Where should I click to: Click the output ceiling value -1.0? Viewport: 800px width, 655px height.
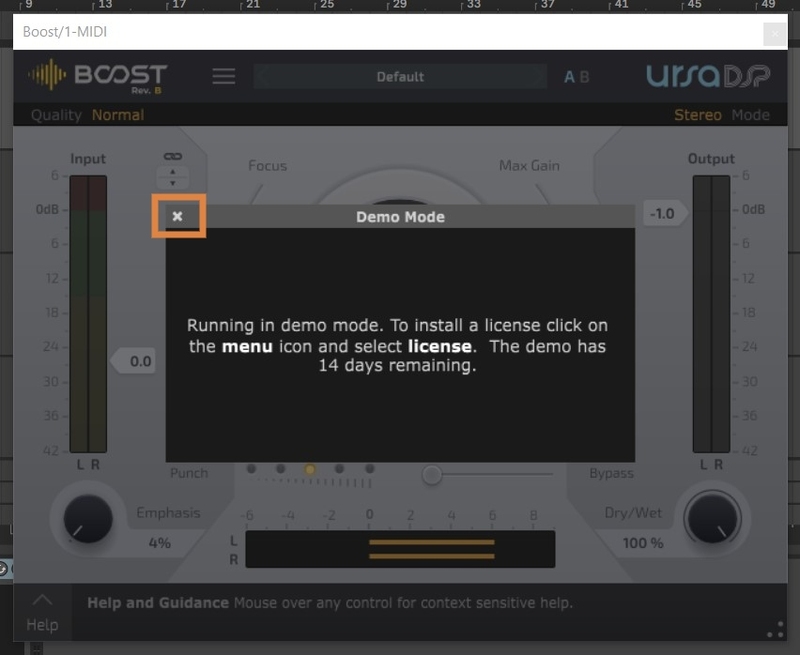[x=665, y=213]
